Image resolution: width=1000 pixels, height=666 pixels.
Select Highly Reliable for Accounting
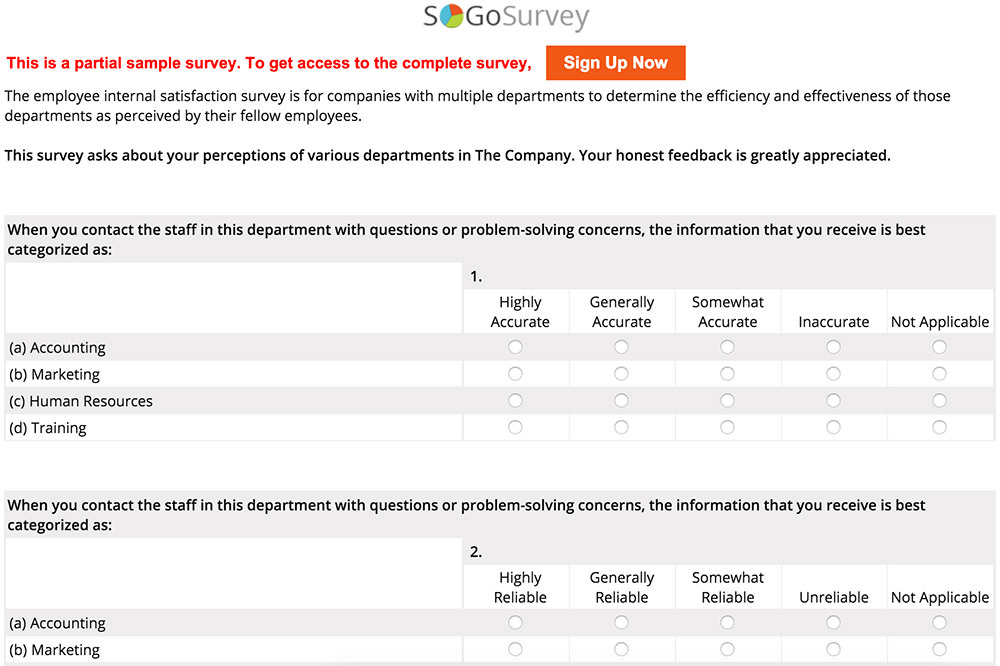click(x=515, y=623)
